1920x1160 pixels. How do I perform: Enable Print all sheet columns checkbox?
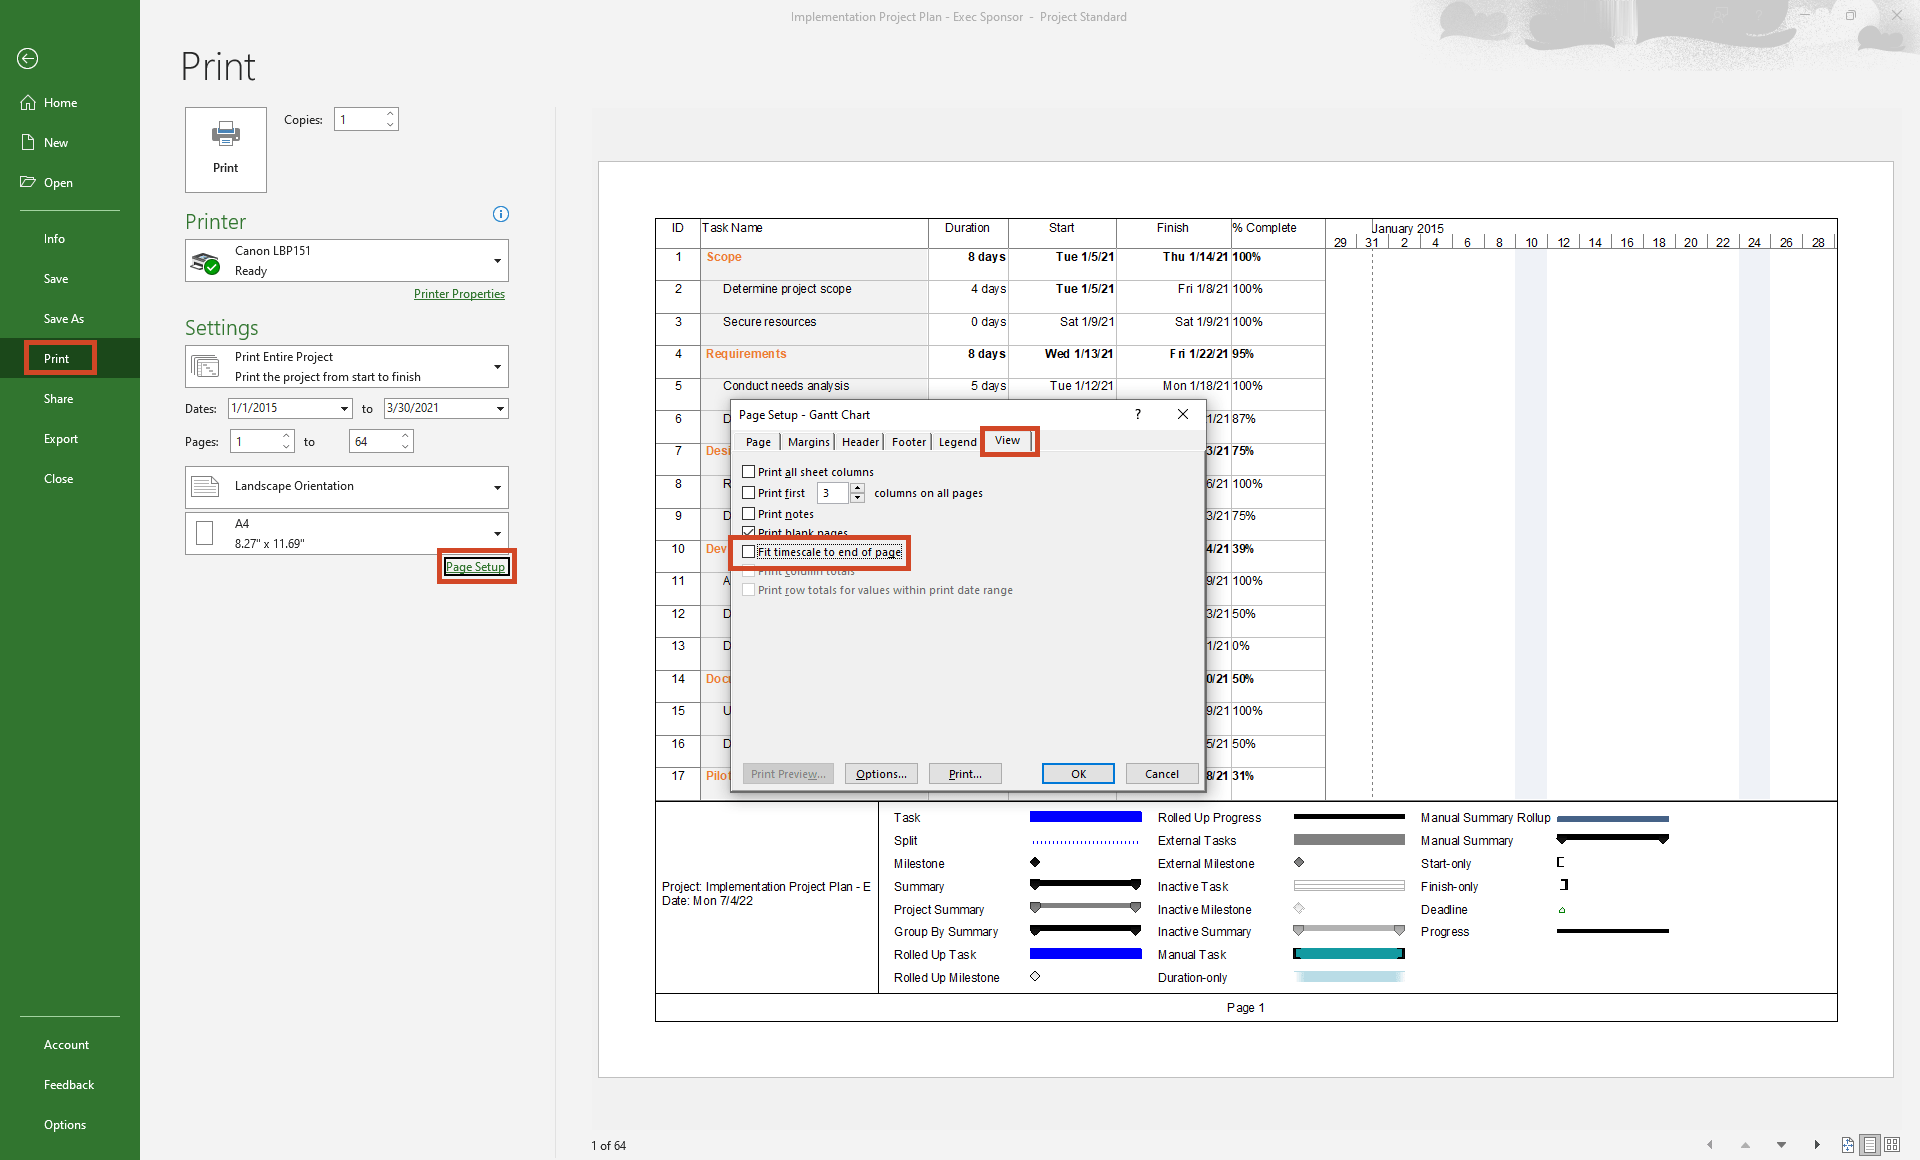click(749, 472)
